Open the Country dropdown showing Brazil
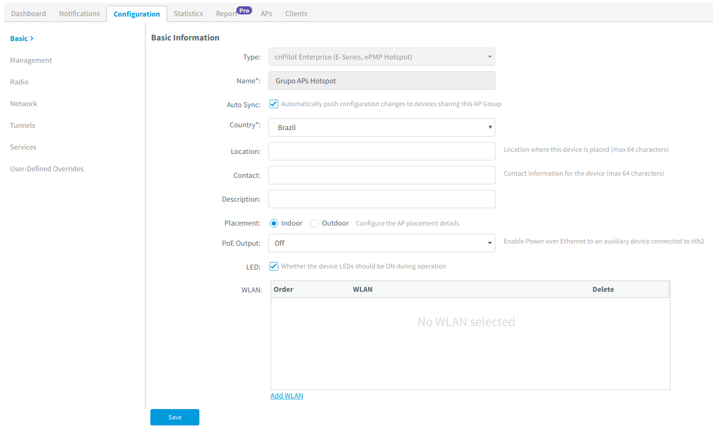The height and width of the screenshot is (437, 721). tap(382, 127)
